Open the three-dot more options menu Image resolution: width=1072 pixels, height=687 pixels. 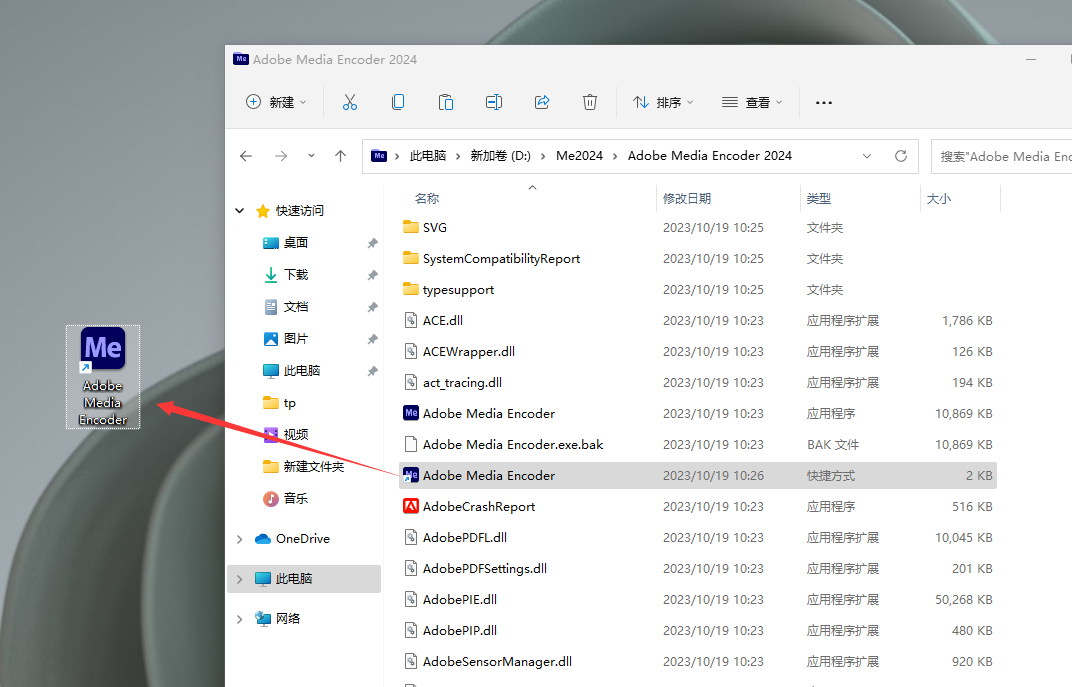(x=824, y=103)
